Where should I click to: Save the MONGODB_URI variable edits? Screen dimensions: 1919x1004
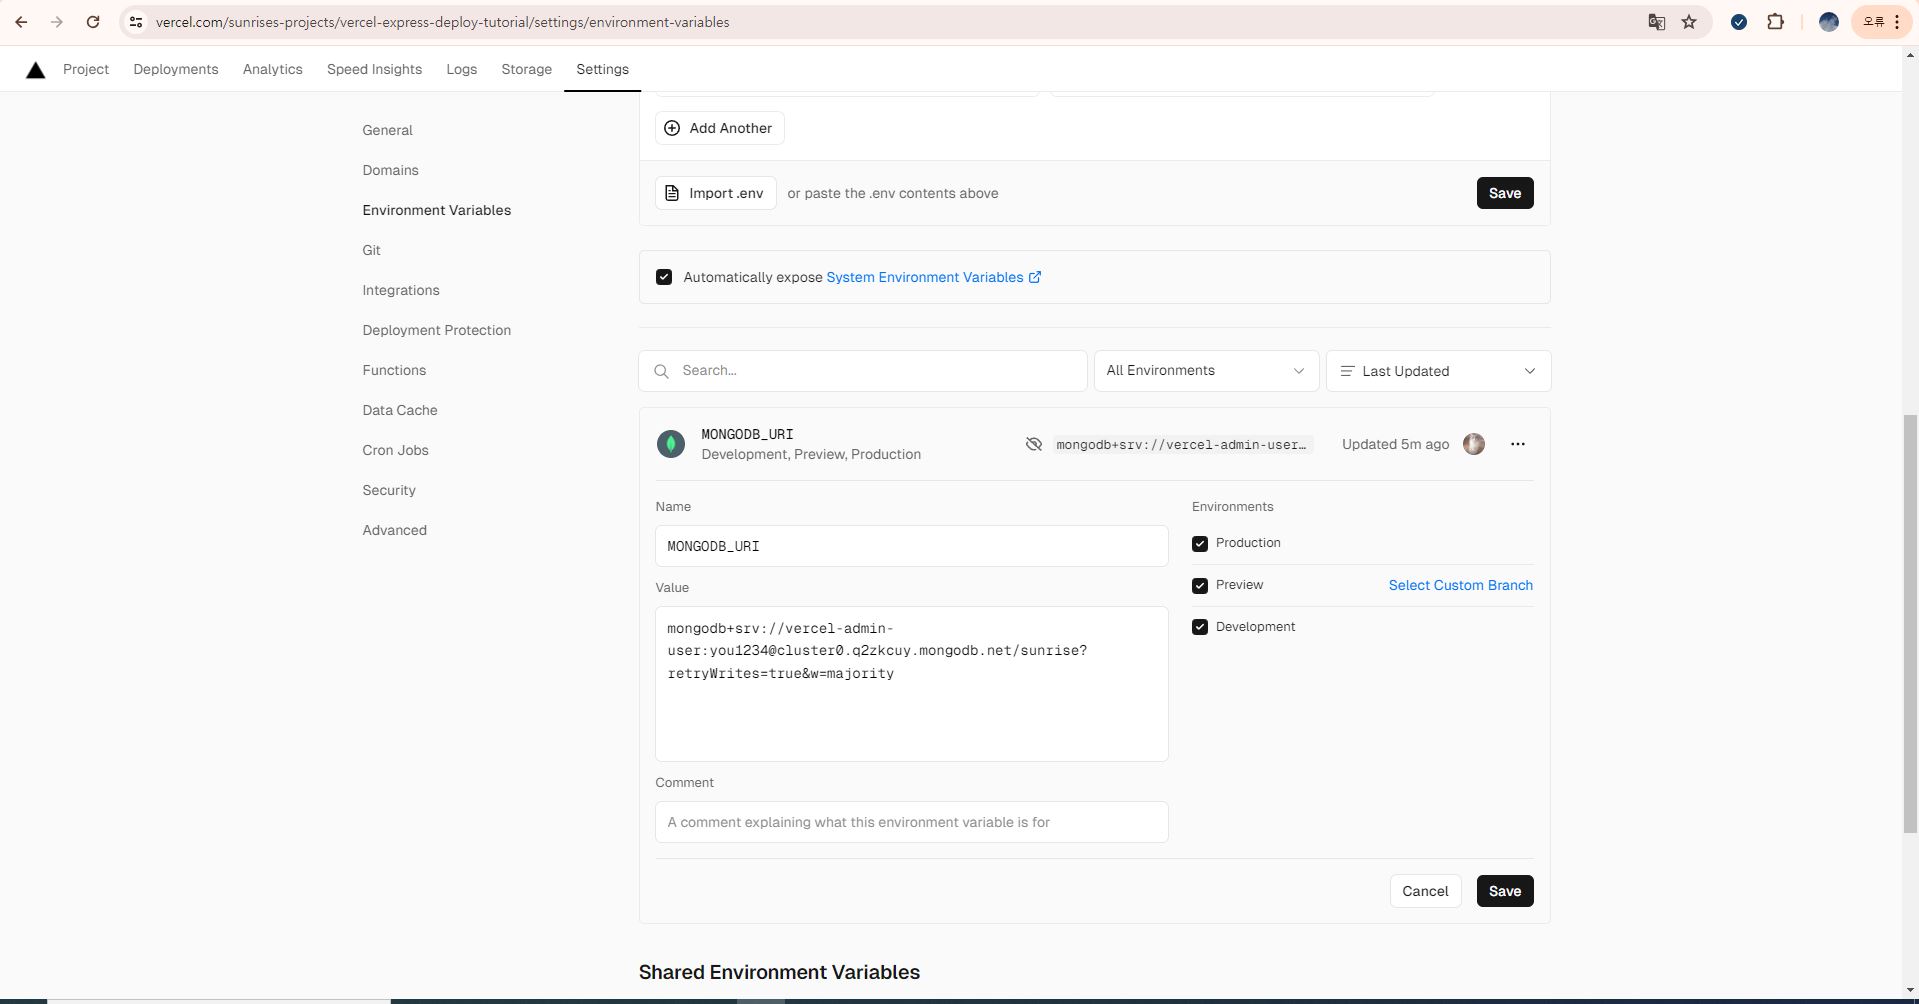(x=1504, y=891)
